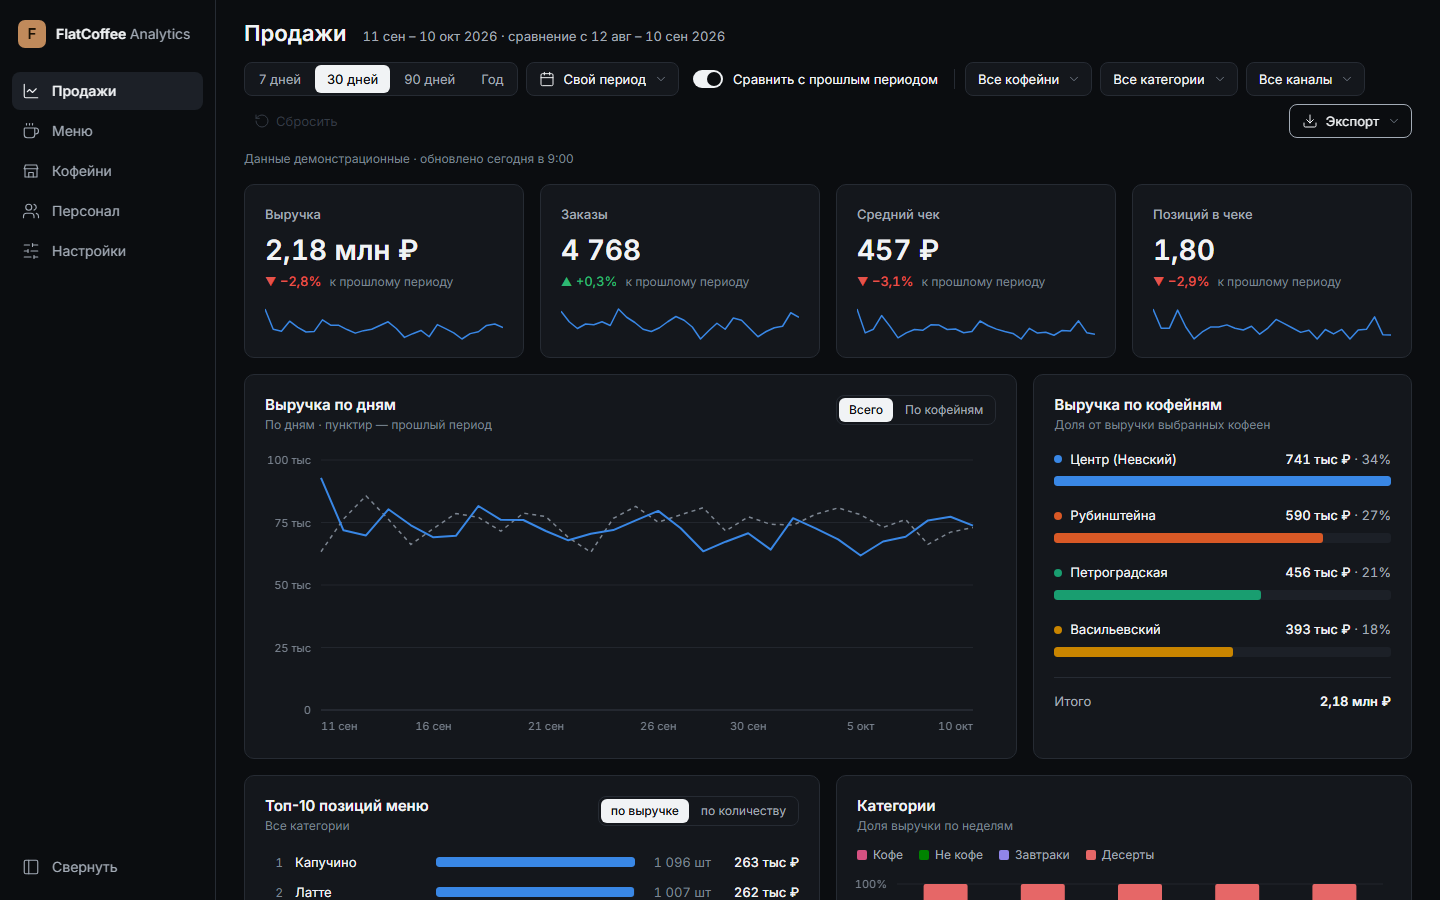Image resolution: width=1440 pixels, height=900 pixels.
Task: Click the Свернуть sidebar collapse icon
Action: click(31, 867)
